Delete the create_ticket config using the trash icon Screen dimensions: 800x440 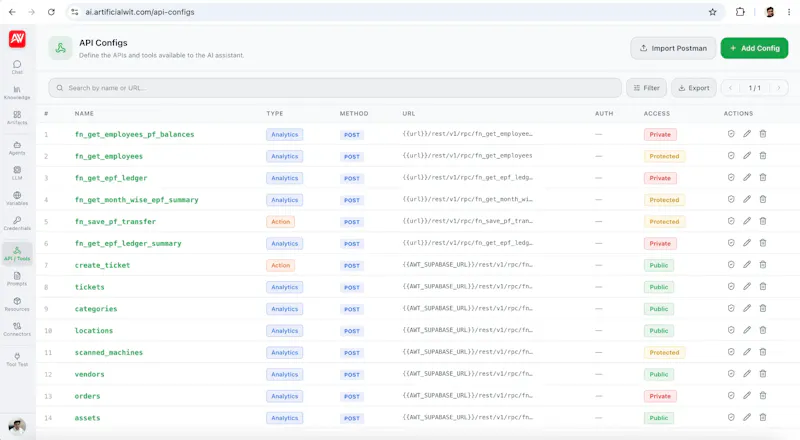[x=763, y=264]
